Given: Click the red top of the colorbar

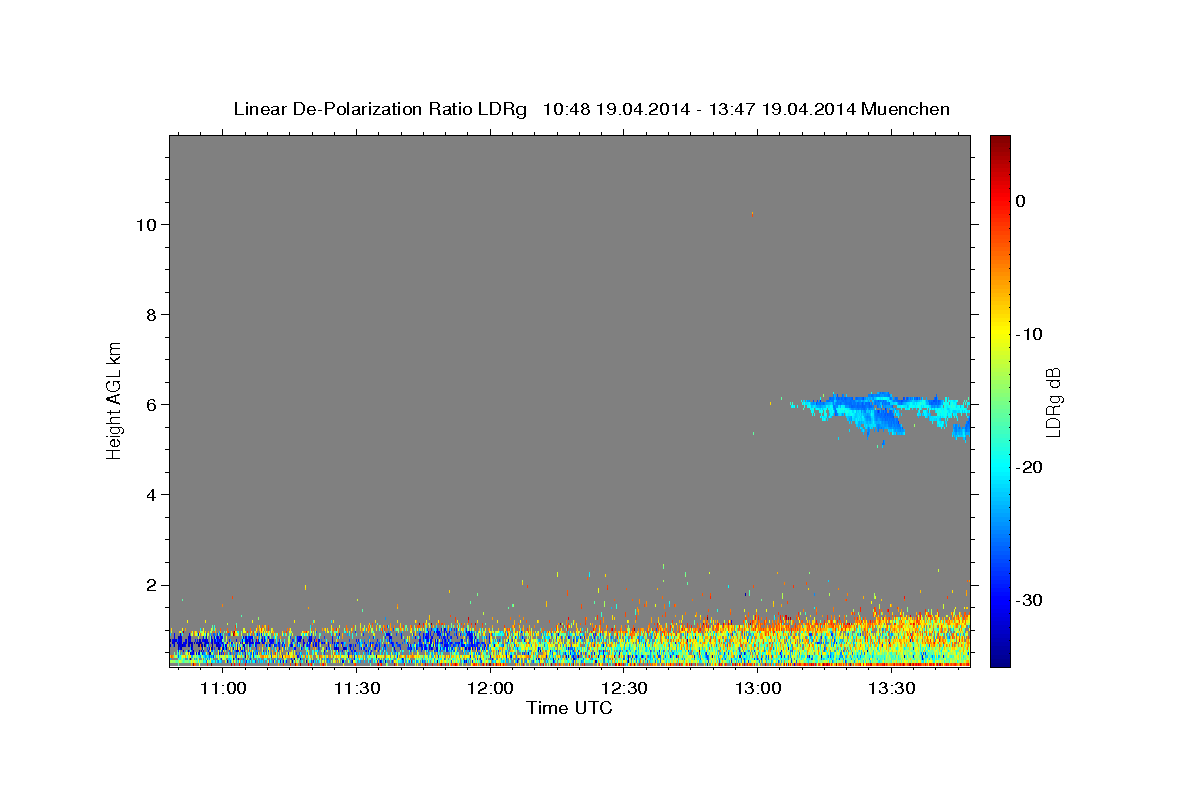Looking at the screenshot, I should click(1000, 148).
